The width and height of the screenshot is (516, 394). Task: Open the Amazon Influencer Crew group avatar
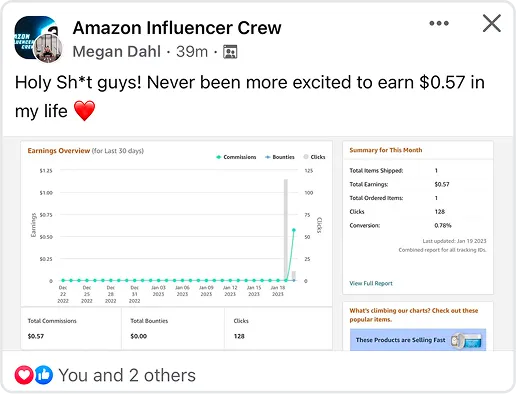(35, 37)
